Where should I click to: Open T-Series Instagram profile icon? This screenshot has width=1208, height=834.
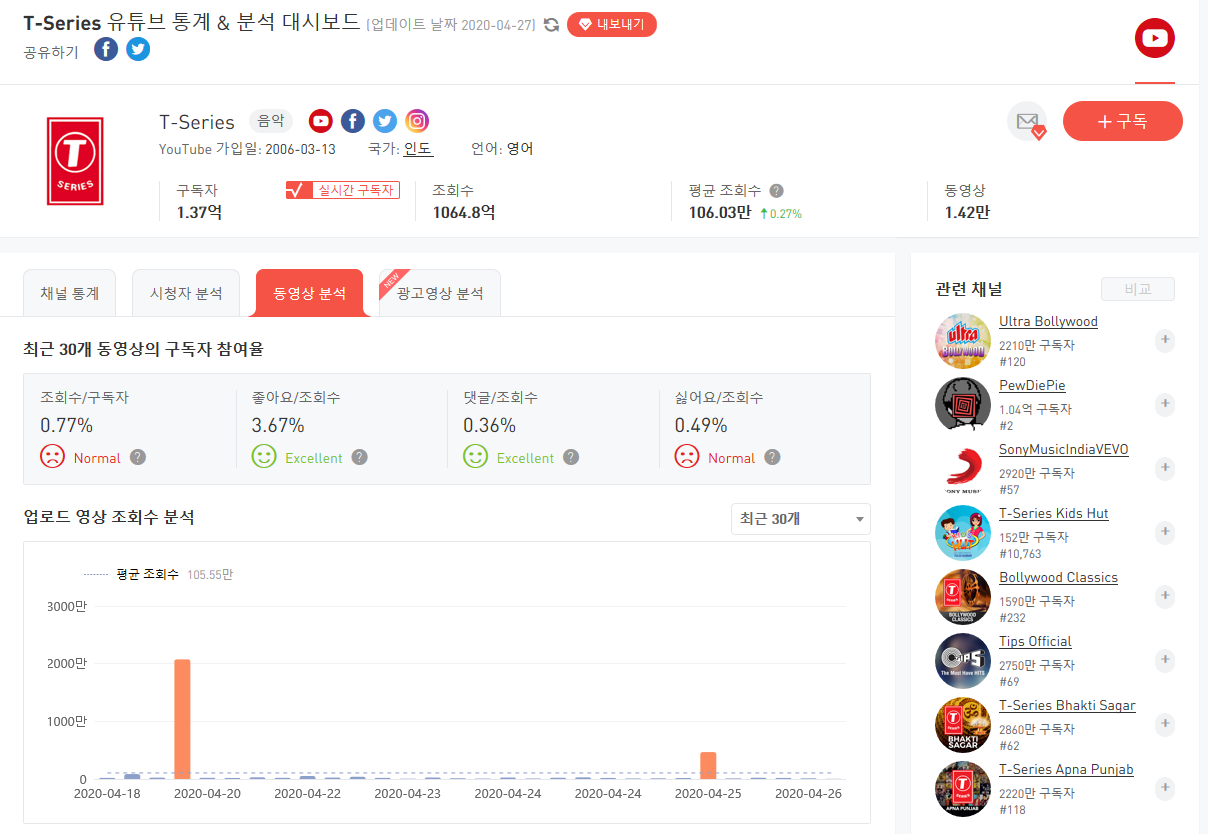417,121
